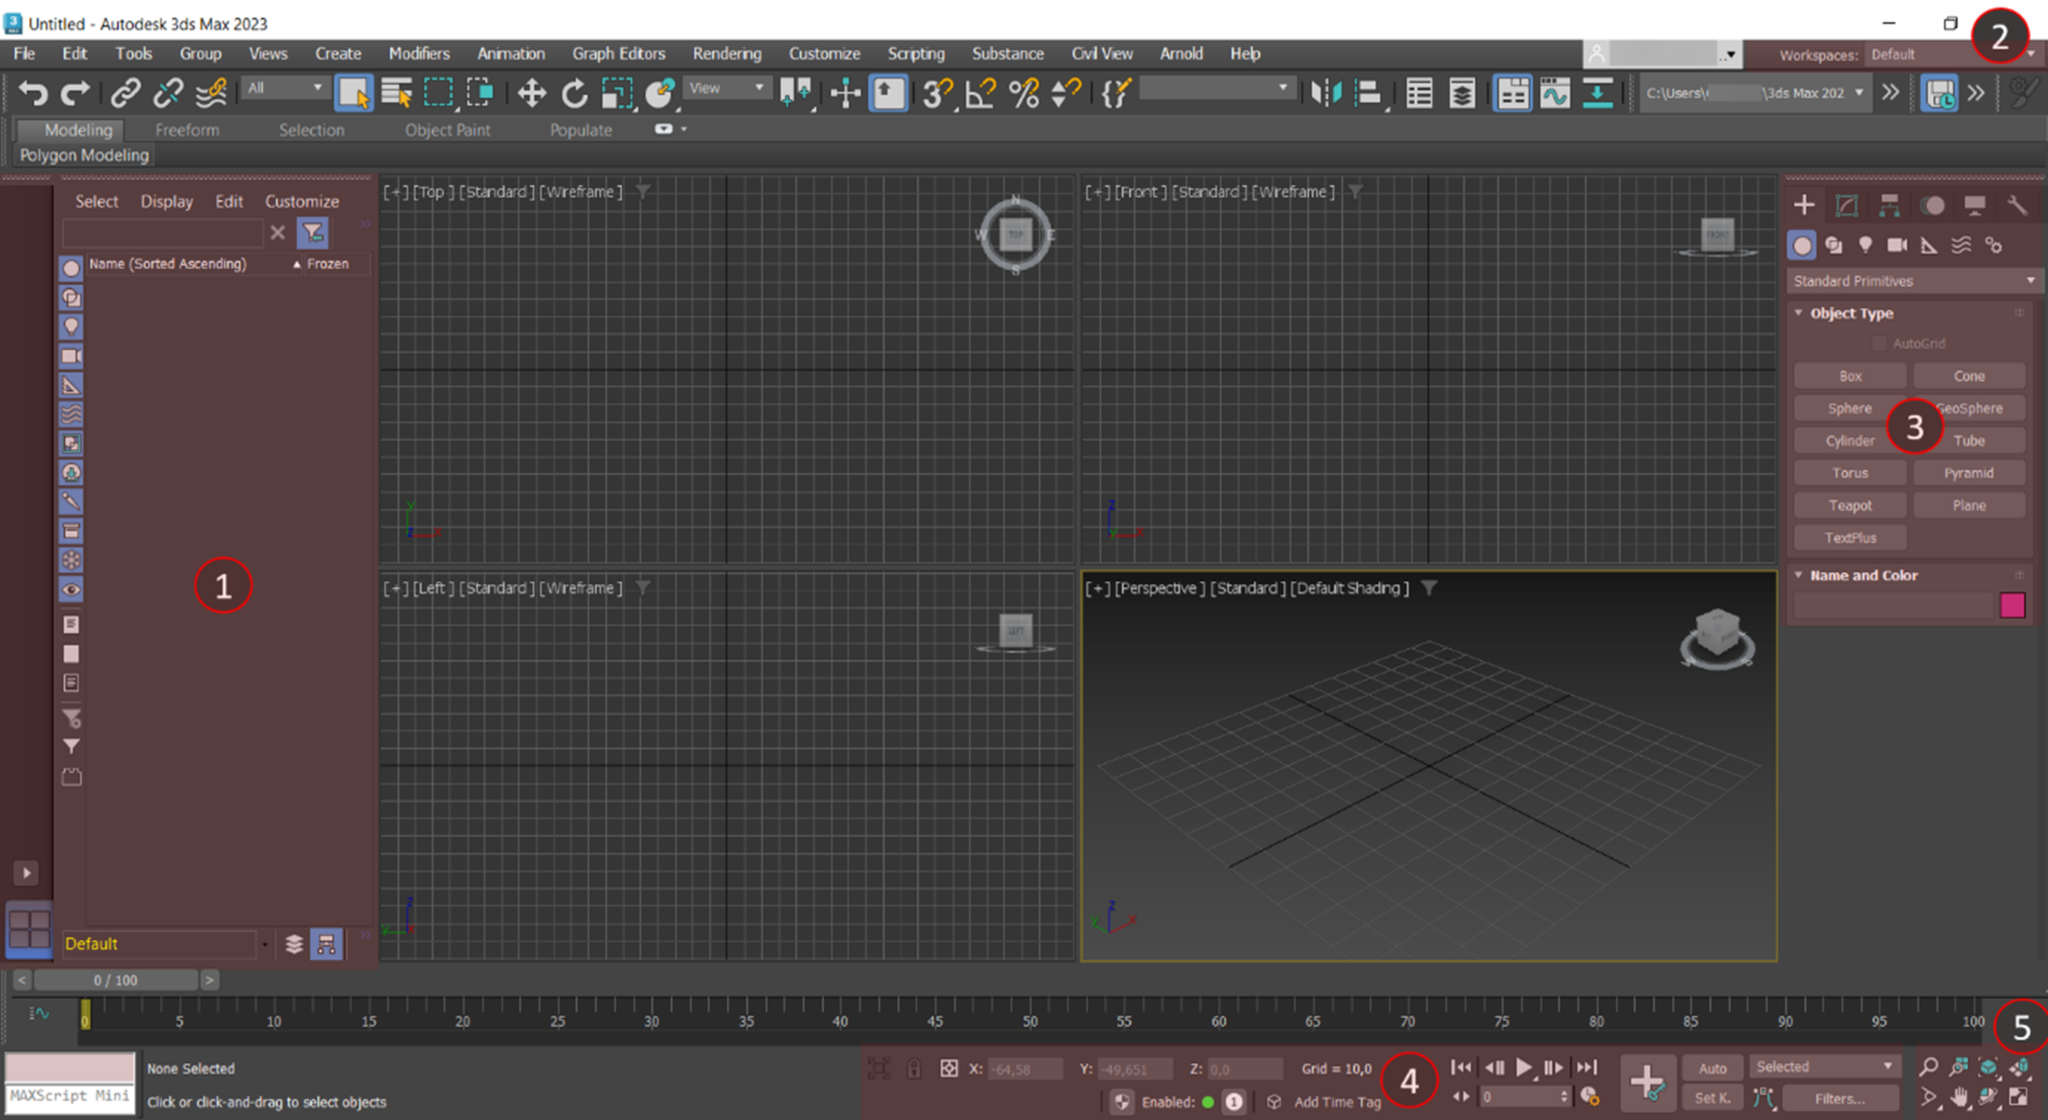
Task: Collapse the Object Type rollout
Action: (x=1798, y=313)
